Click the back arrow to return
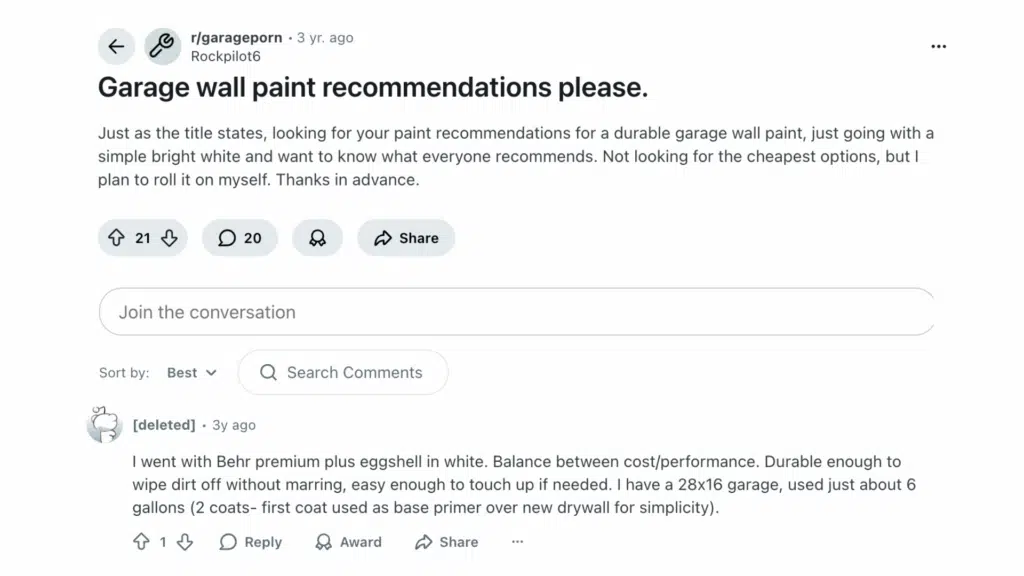This screenshot has height=576, width=1024. point(116,46)
